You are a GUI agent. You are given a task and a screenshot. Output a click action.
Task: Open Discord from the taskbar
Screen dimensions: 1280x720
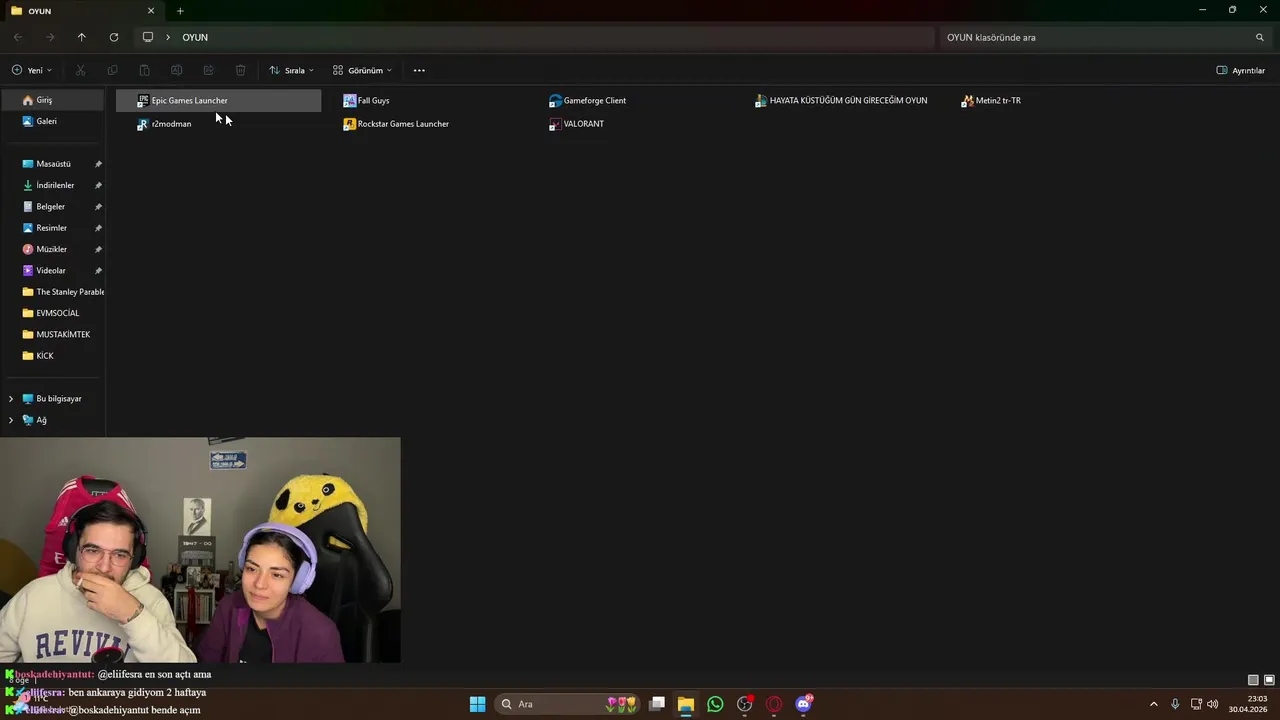tap(803, 704)
